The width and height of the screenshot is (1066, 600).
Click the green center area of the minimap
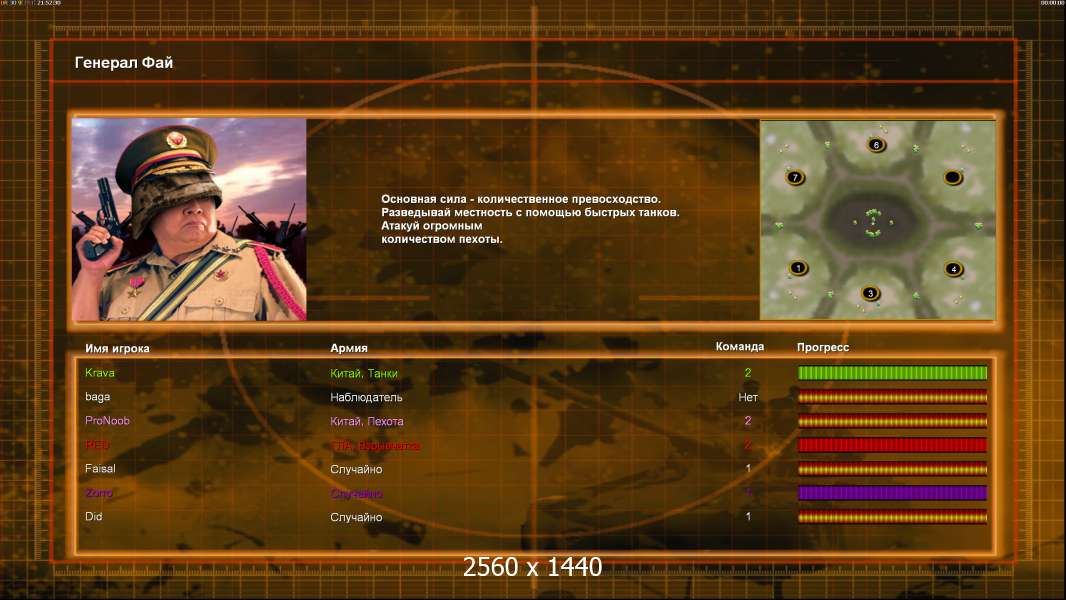(874, 222)
